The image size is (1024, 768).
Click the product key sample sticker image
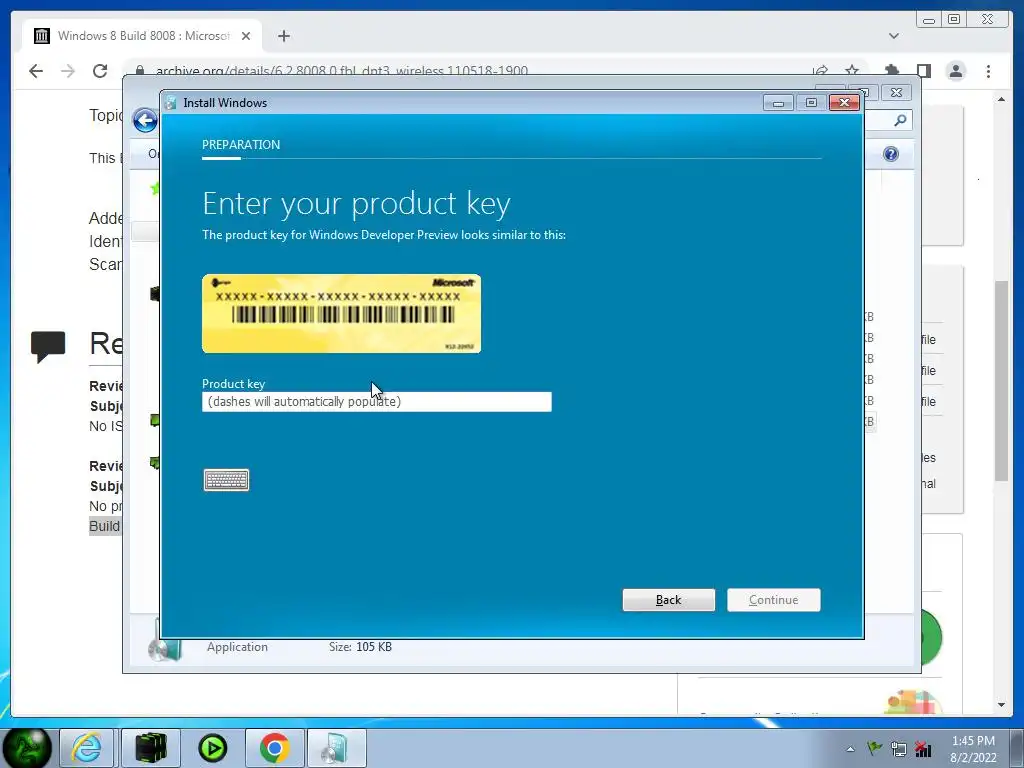point(342,313)
